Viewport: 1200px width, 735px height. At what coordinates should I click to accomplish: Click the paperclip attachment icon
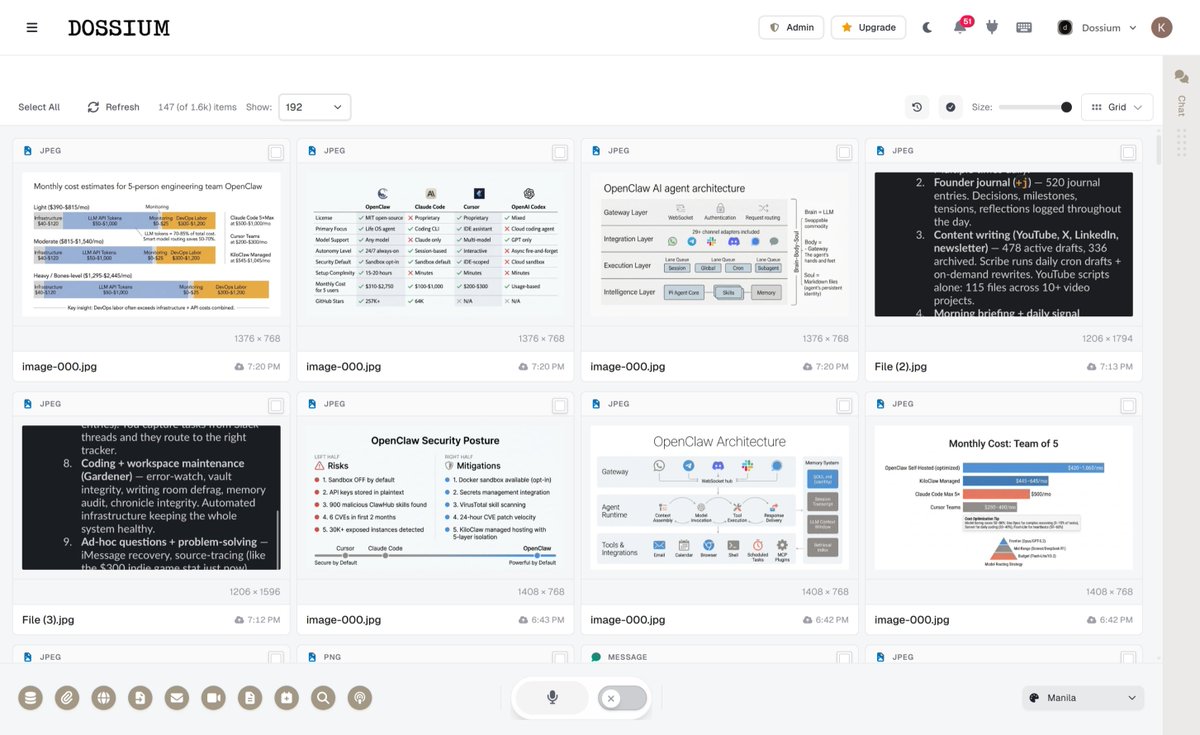tap(67, 698)
